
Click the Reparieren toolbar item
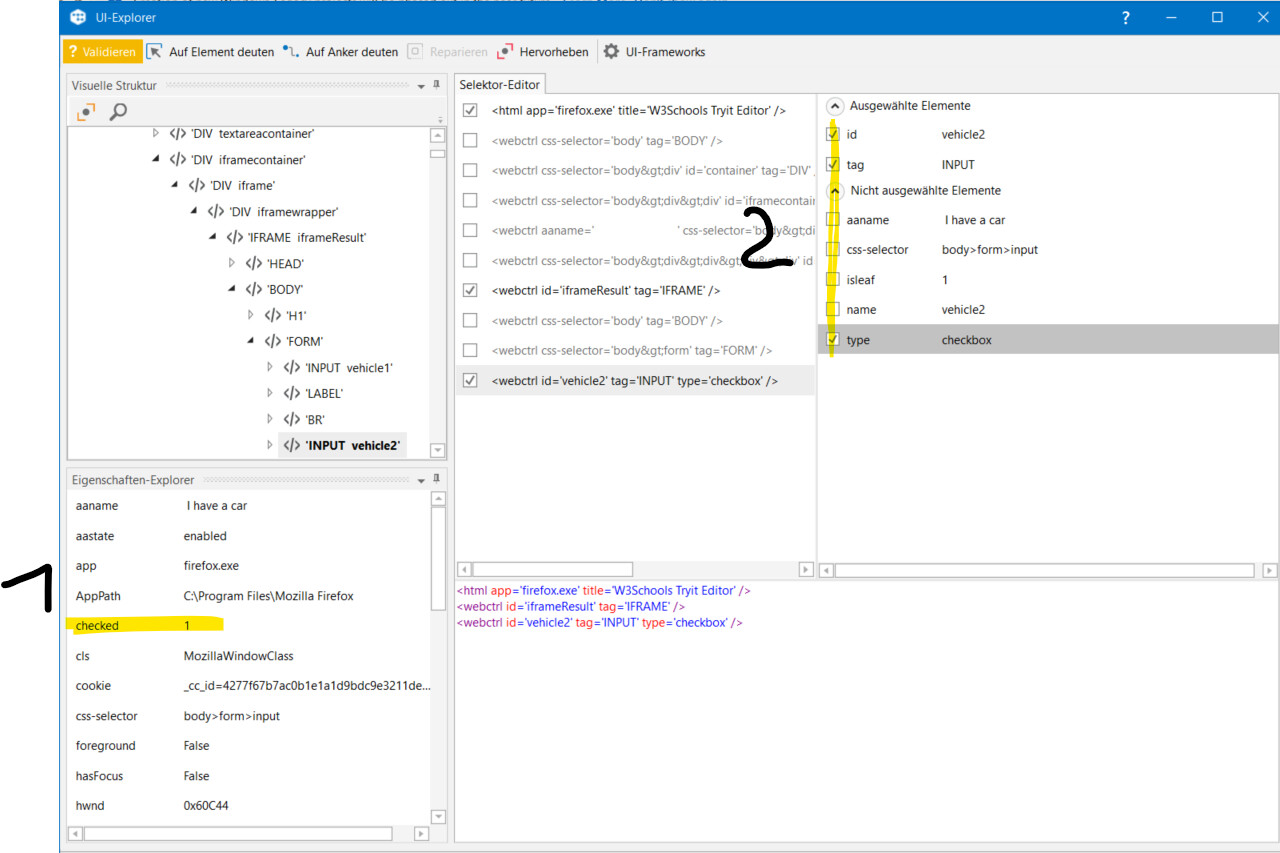[x=447, y=52]
